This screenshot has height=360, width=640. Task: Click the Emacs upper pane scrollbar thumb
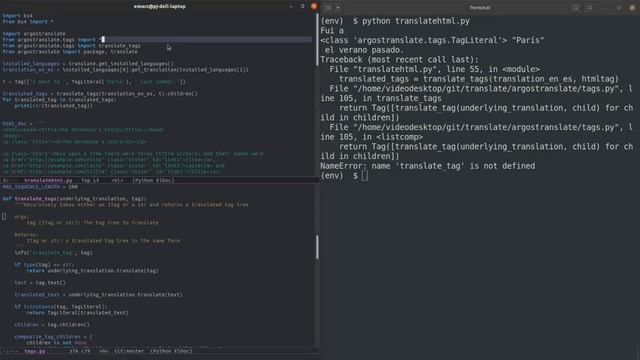click(x=317, y=39)
